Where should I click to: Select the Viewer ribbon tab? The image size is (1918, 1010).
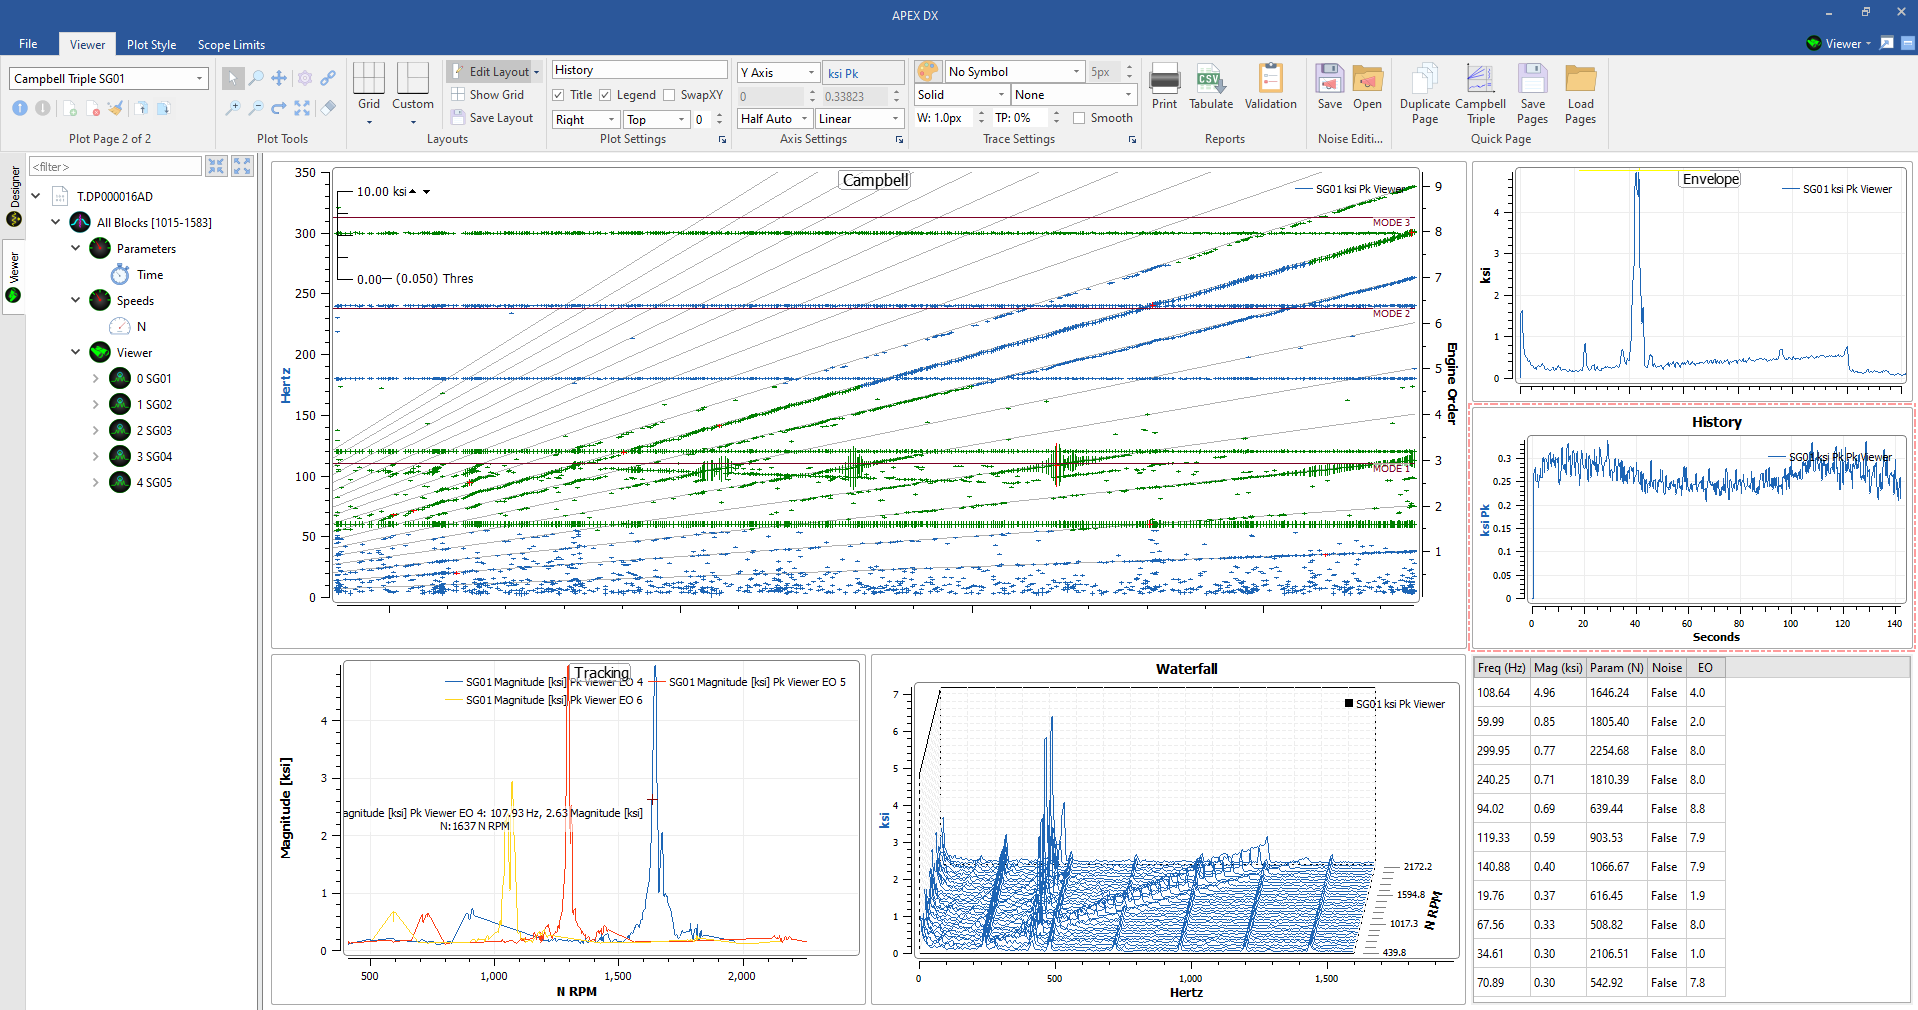click(x=87, y=45)
